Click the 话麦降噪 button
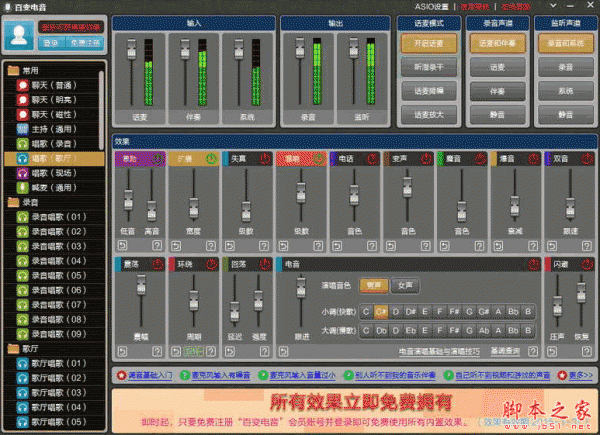Viewport: 600px width, 435px height. pos(429,91)
